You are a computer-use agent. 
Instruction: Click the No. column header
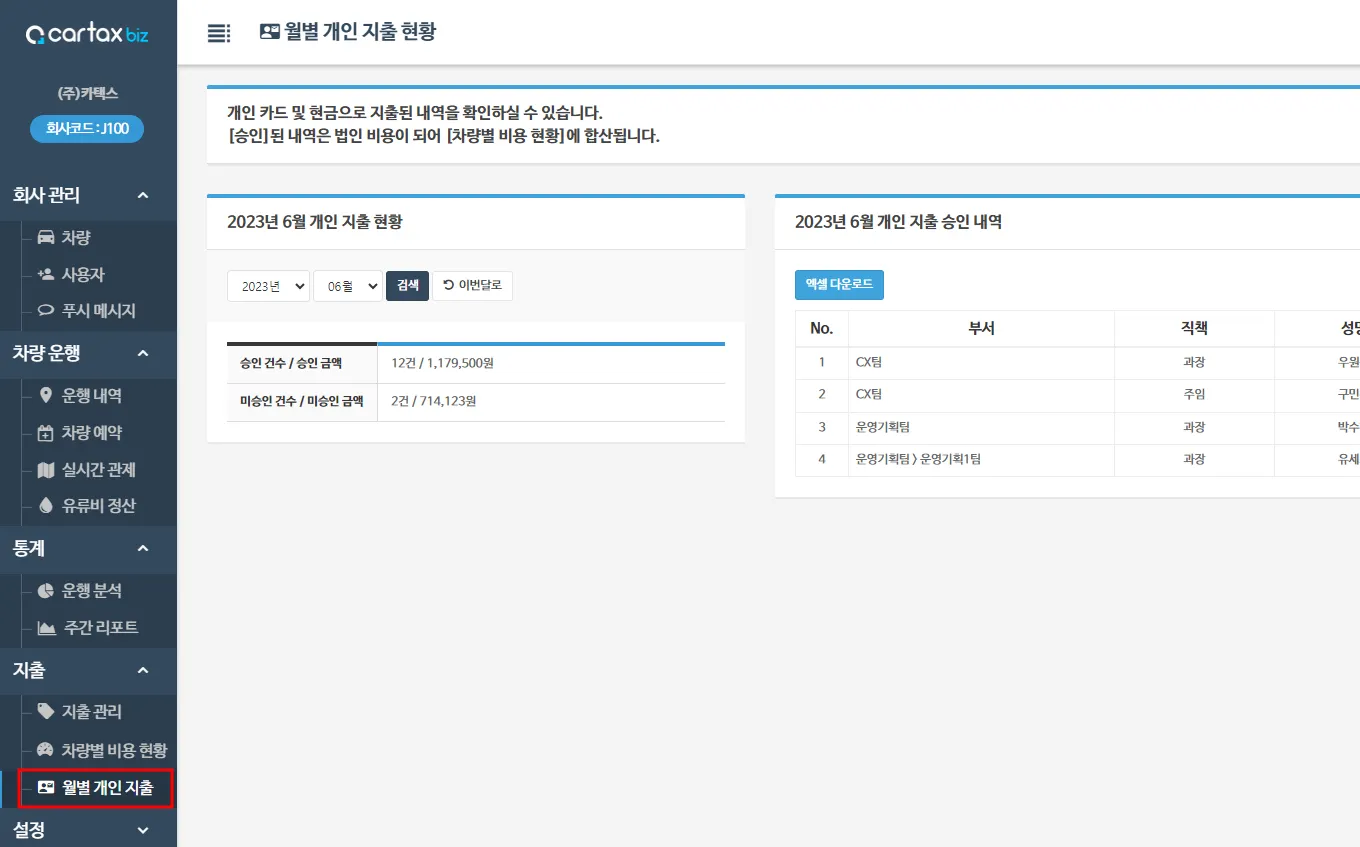tap(822, 328)
